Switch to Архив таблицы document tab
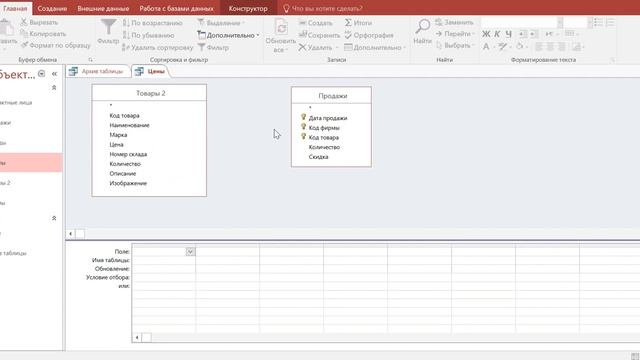This screenshot has height=360, width=640. (x=98, y=71)
